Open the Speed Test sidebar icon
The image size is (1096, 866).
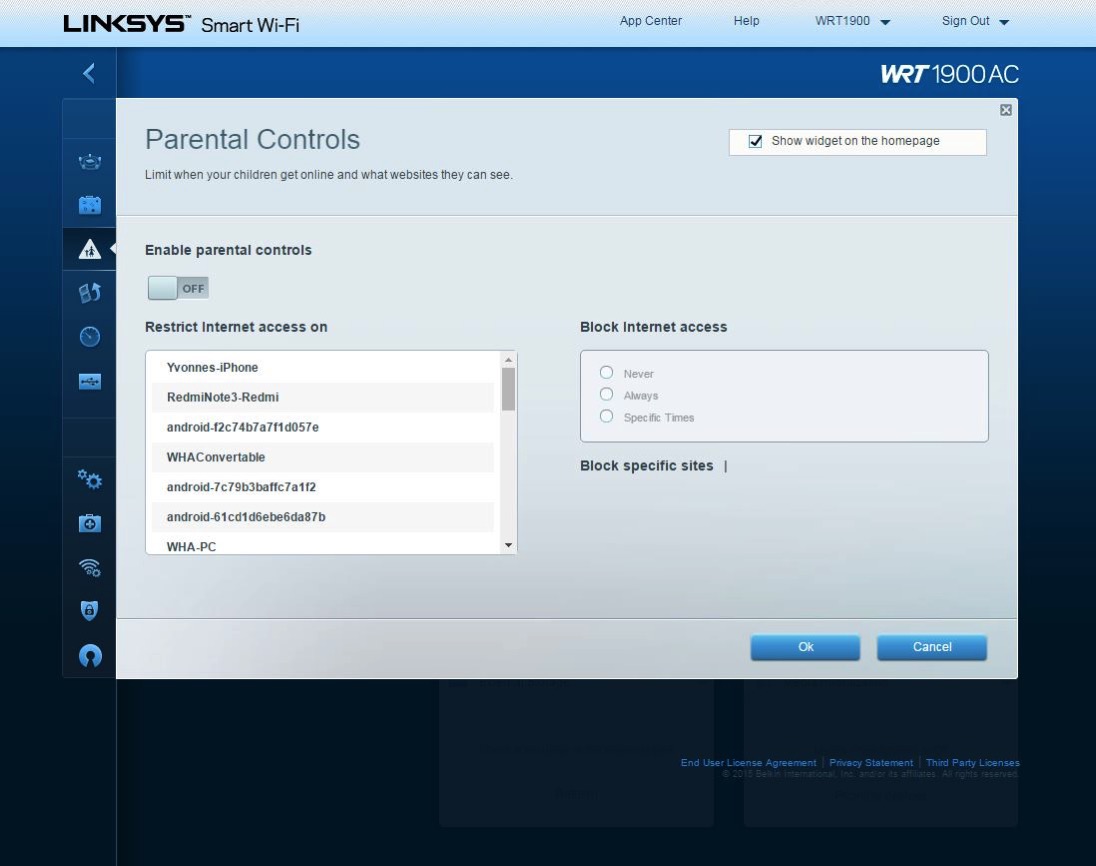89,337
